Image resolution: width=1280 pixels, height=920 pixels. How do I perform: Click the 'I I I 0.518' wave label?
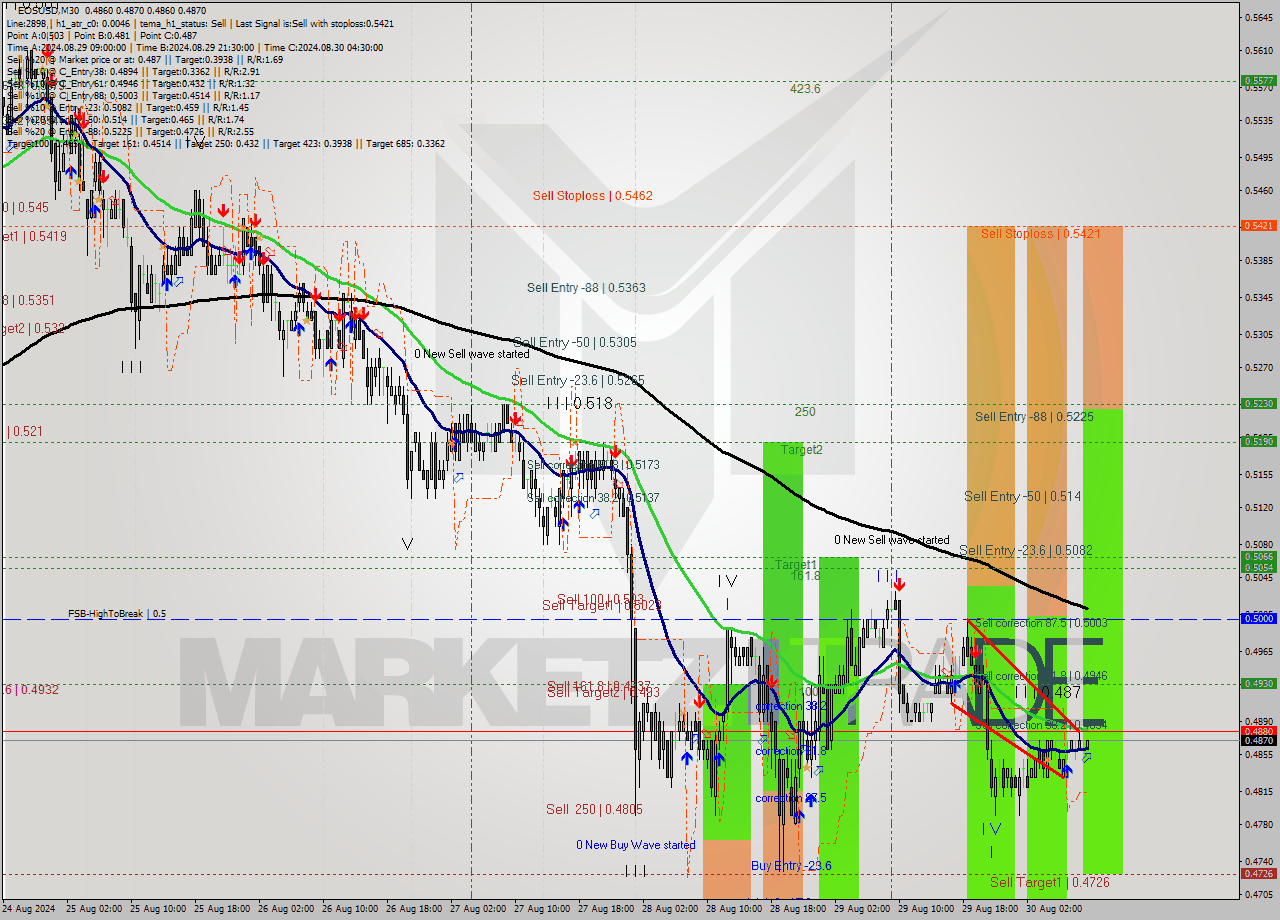[580, 403]
